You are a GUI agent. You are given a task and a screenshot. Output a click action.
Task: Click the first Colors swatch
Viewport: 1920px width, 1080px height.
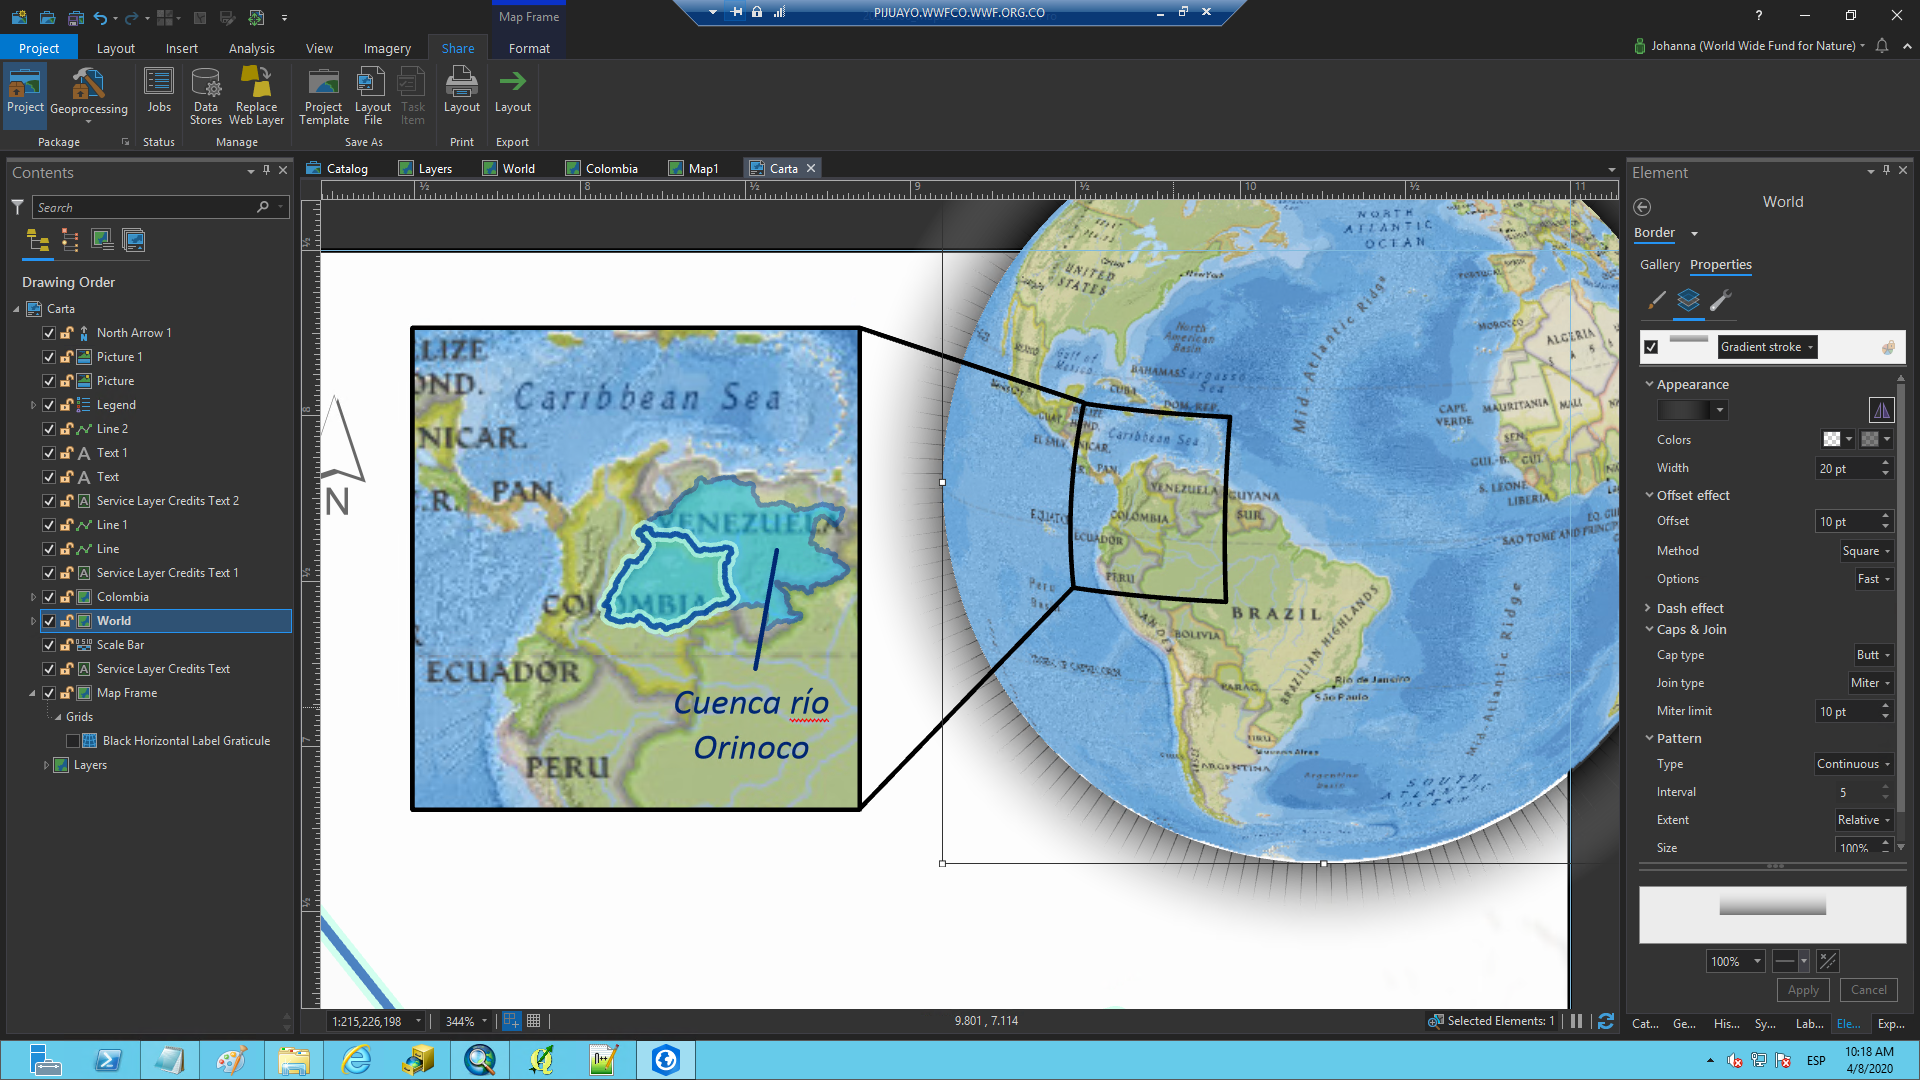[1831, 439]
